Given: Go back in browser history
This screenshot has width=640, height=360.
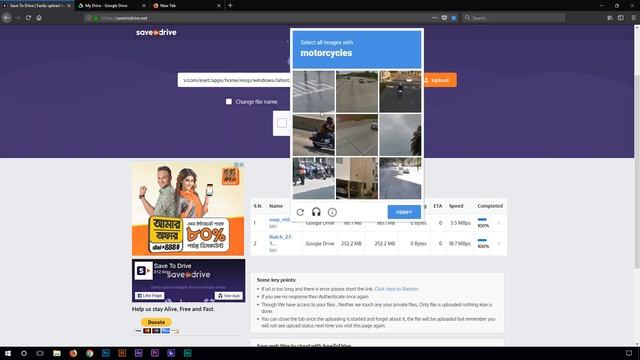Looking at the screenshot, I should [7, 18].
